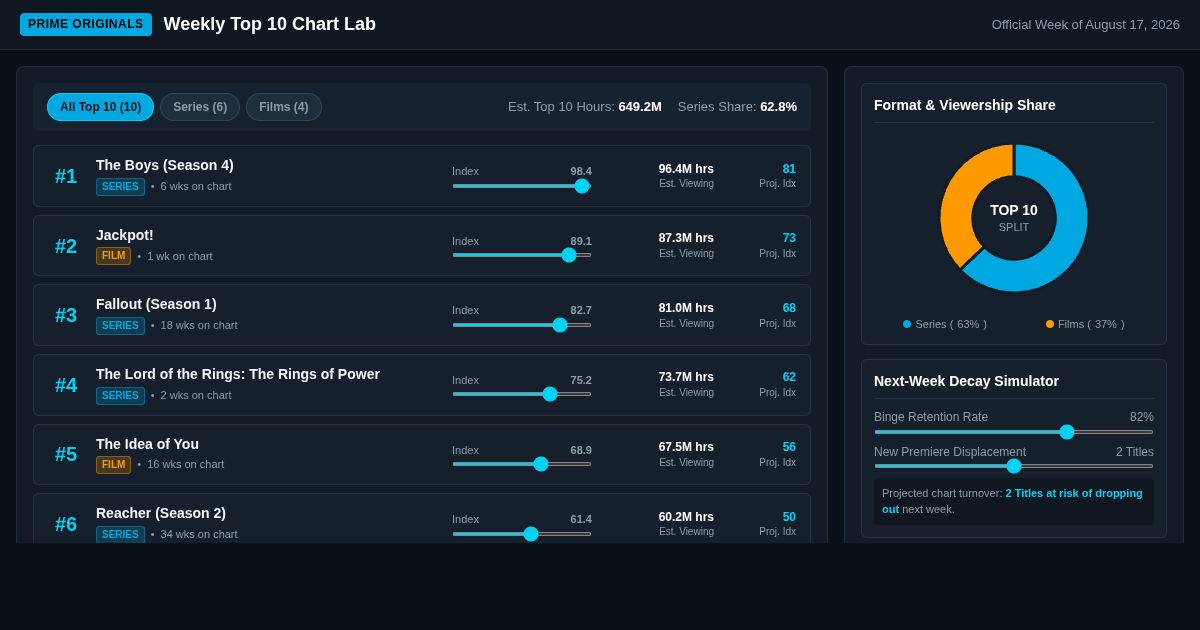Screen dimensions: 1200x630
Task: Click the #4 rank number
Action: (66, 385)
